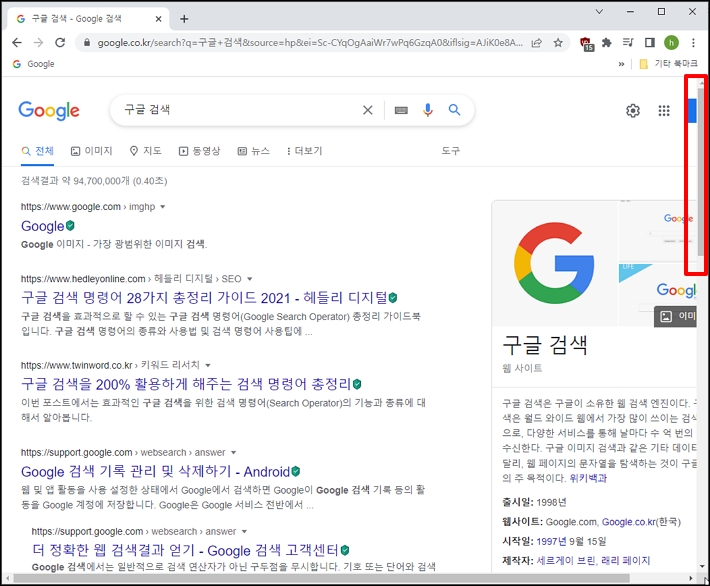The width and height of the screenshot is (710, 586).
Task: Open the Google 검색 기록 관리 및 삭제하기 result
Action: point(155,471)
